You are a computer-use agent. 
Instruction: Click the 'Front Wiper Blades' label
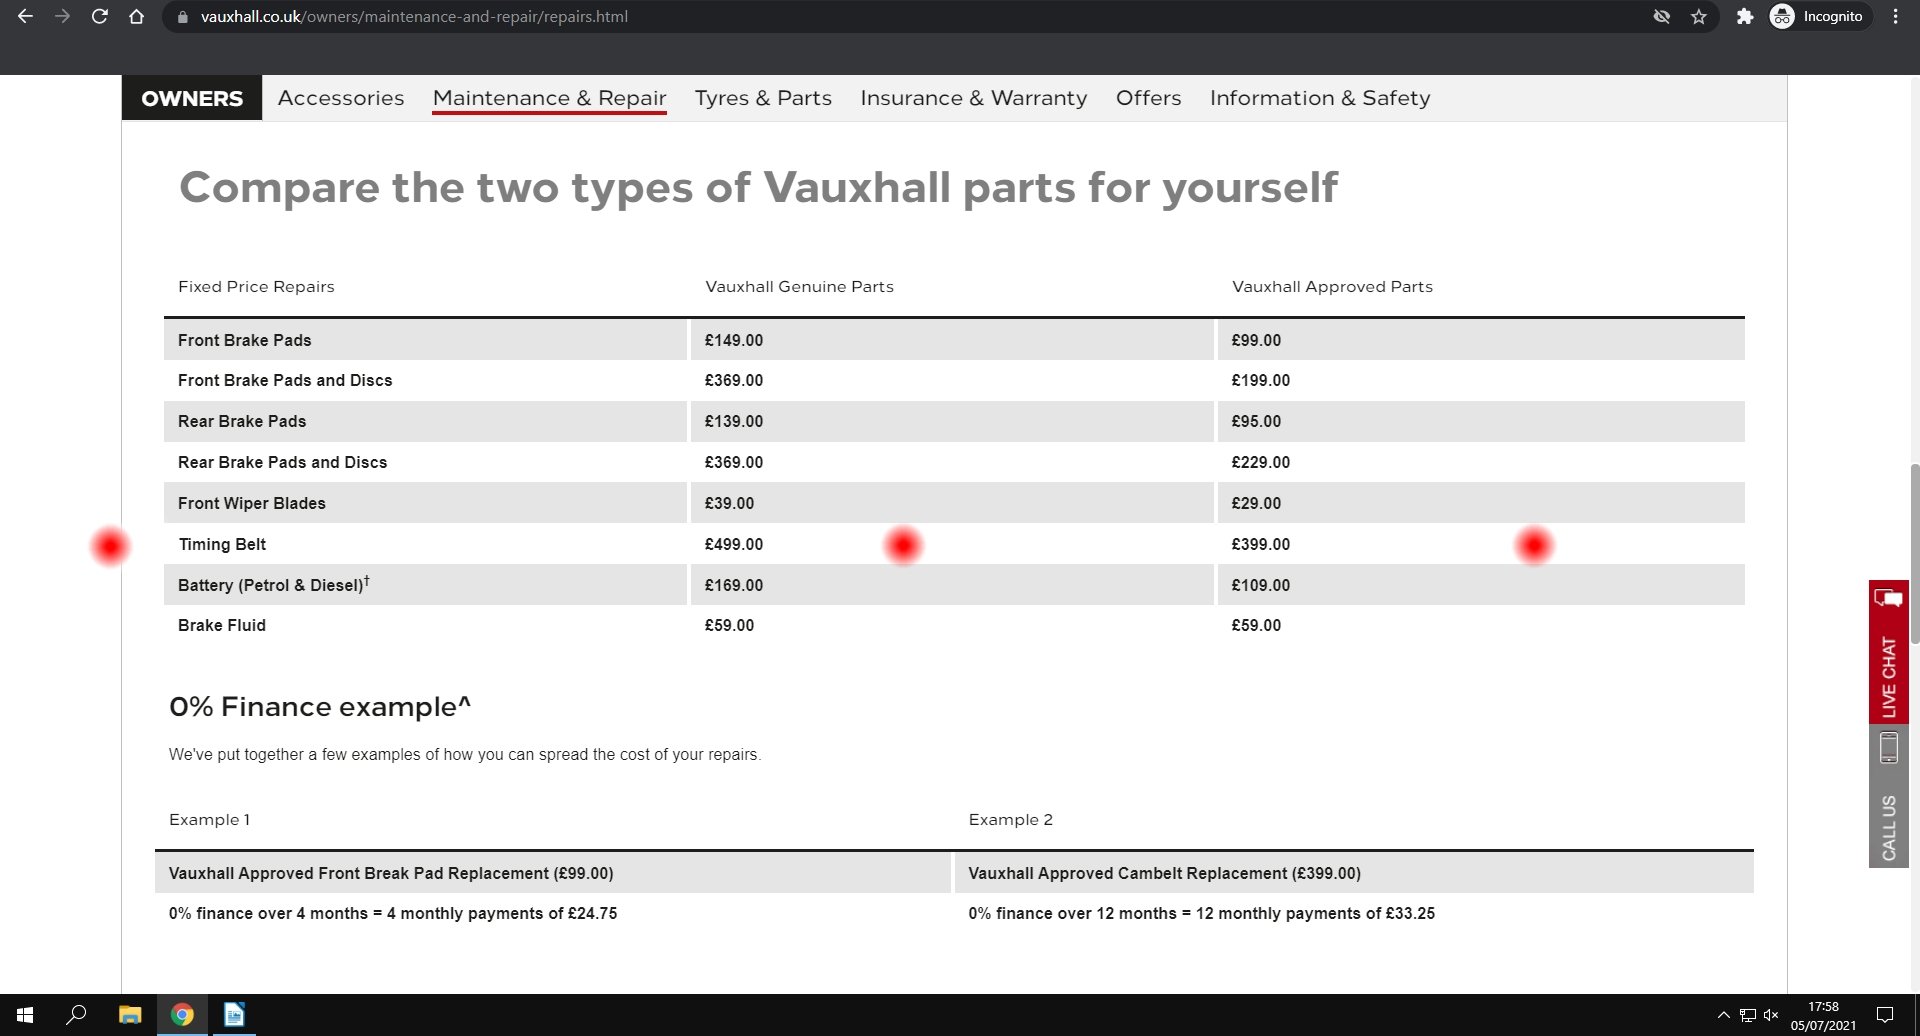point(252,503)
